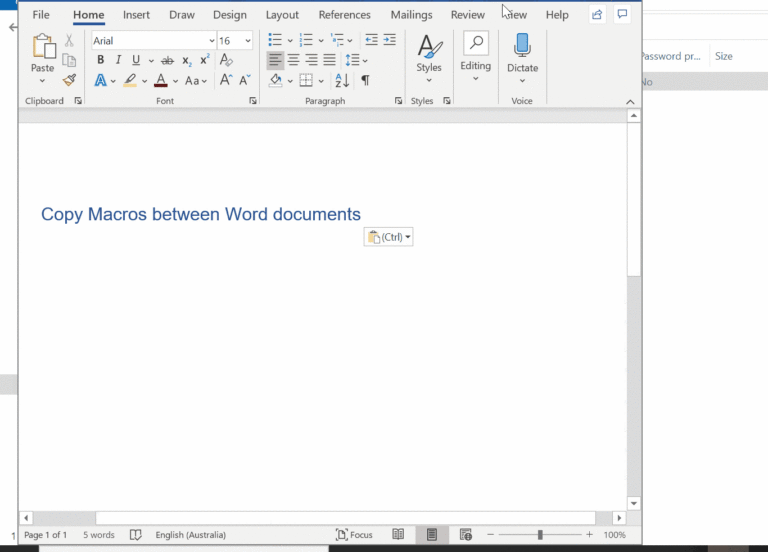768x552 pixels.
Task: Open the Help tab
Action: point(557,15)
